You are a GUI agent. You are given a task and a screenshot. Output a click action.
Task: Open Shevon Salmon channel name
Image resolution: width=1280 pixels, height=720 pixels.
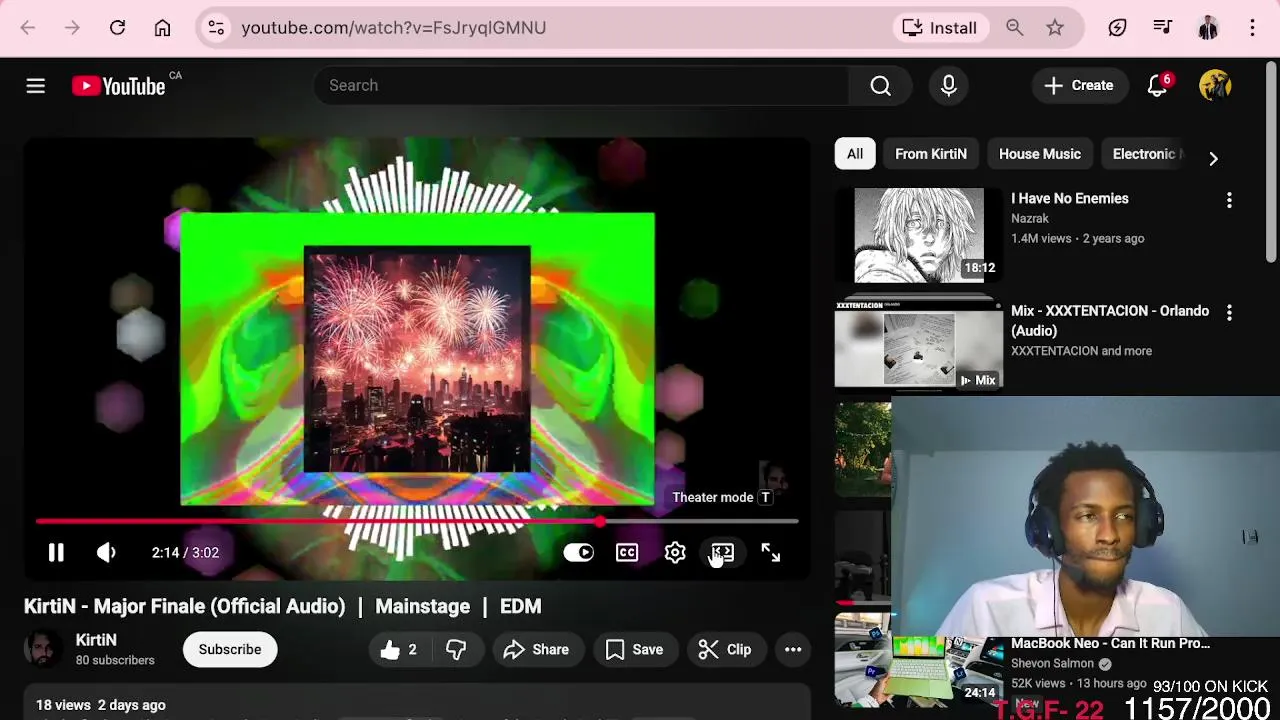pyautogui.click(x=1053, y=664)
